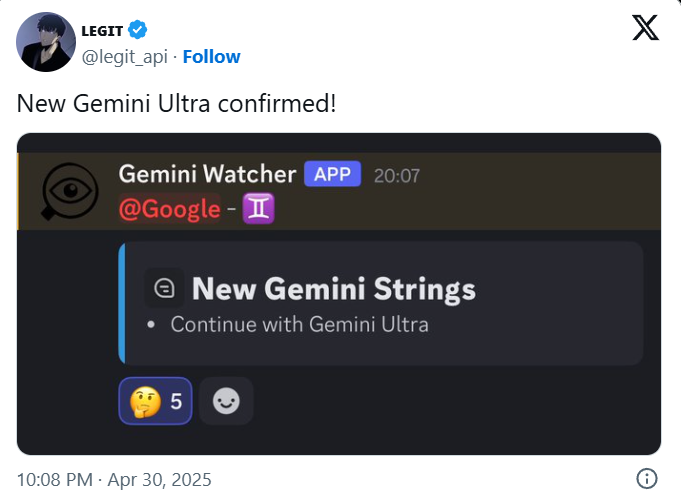Screen dimensions: 681x503
Task: Follow the @legit_api account
Action: click(x=212, y=56)
